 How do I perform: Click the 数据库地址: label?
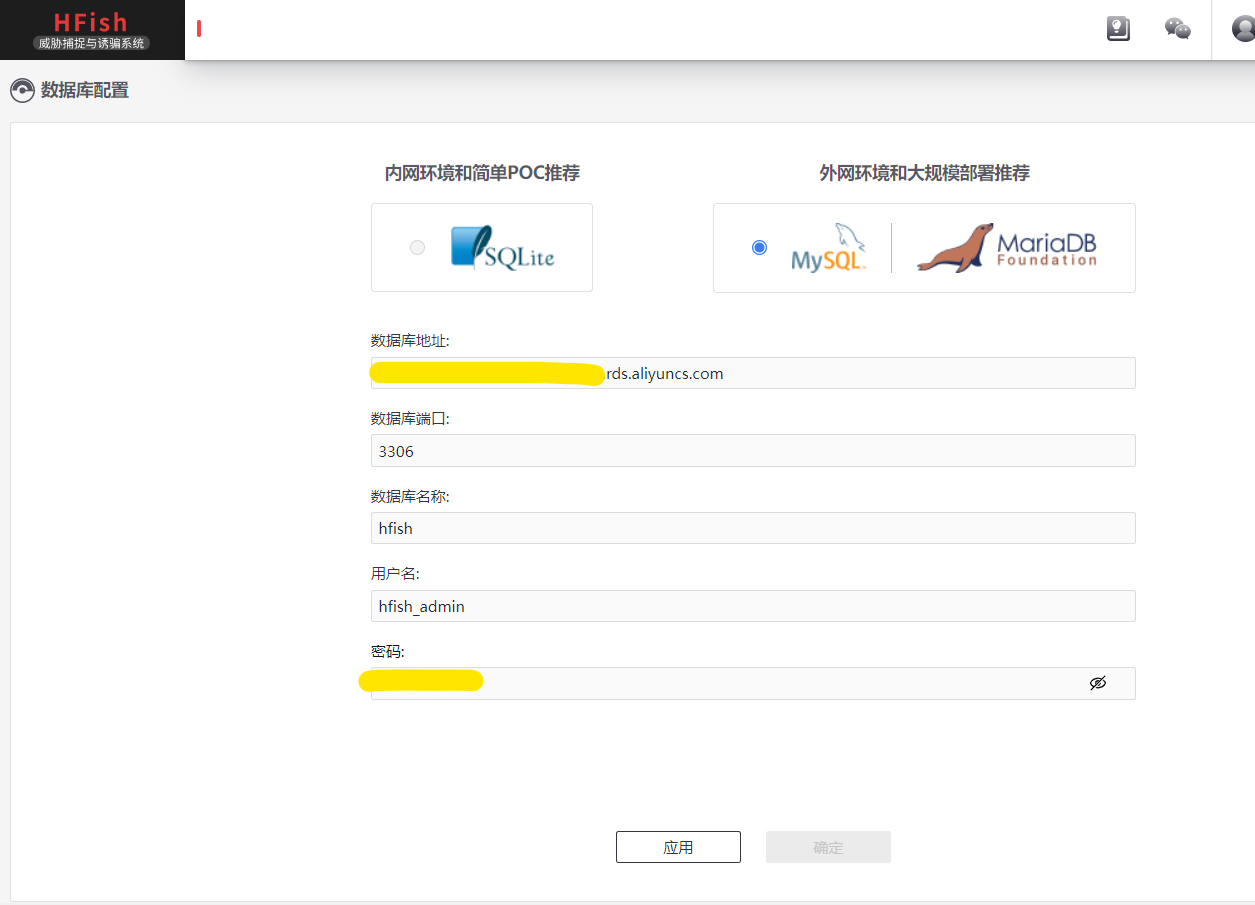(411, 341)
